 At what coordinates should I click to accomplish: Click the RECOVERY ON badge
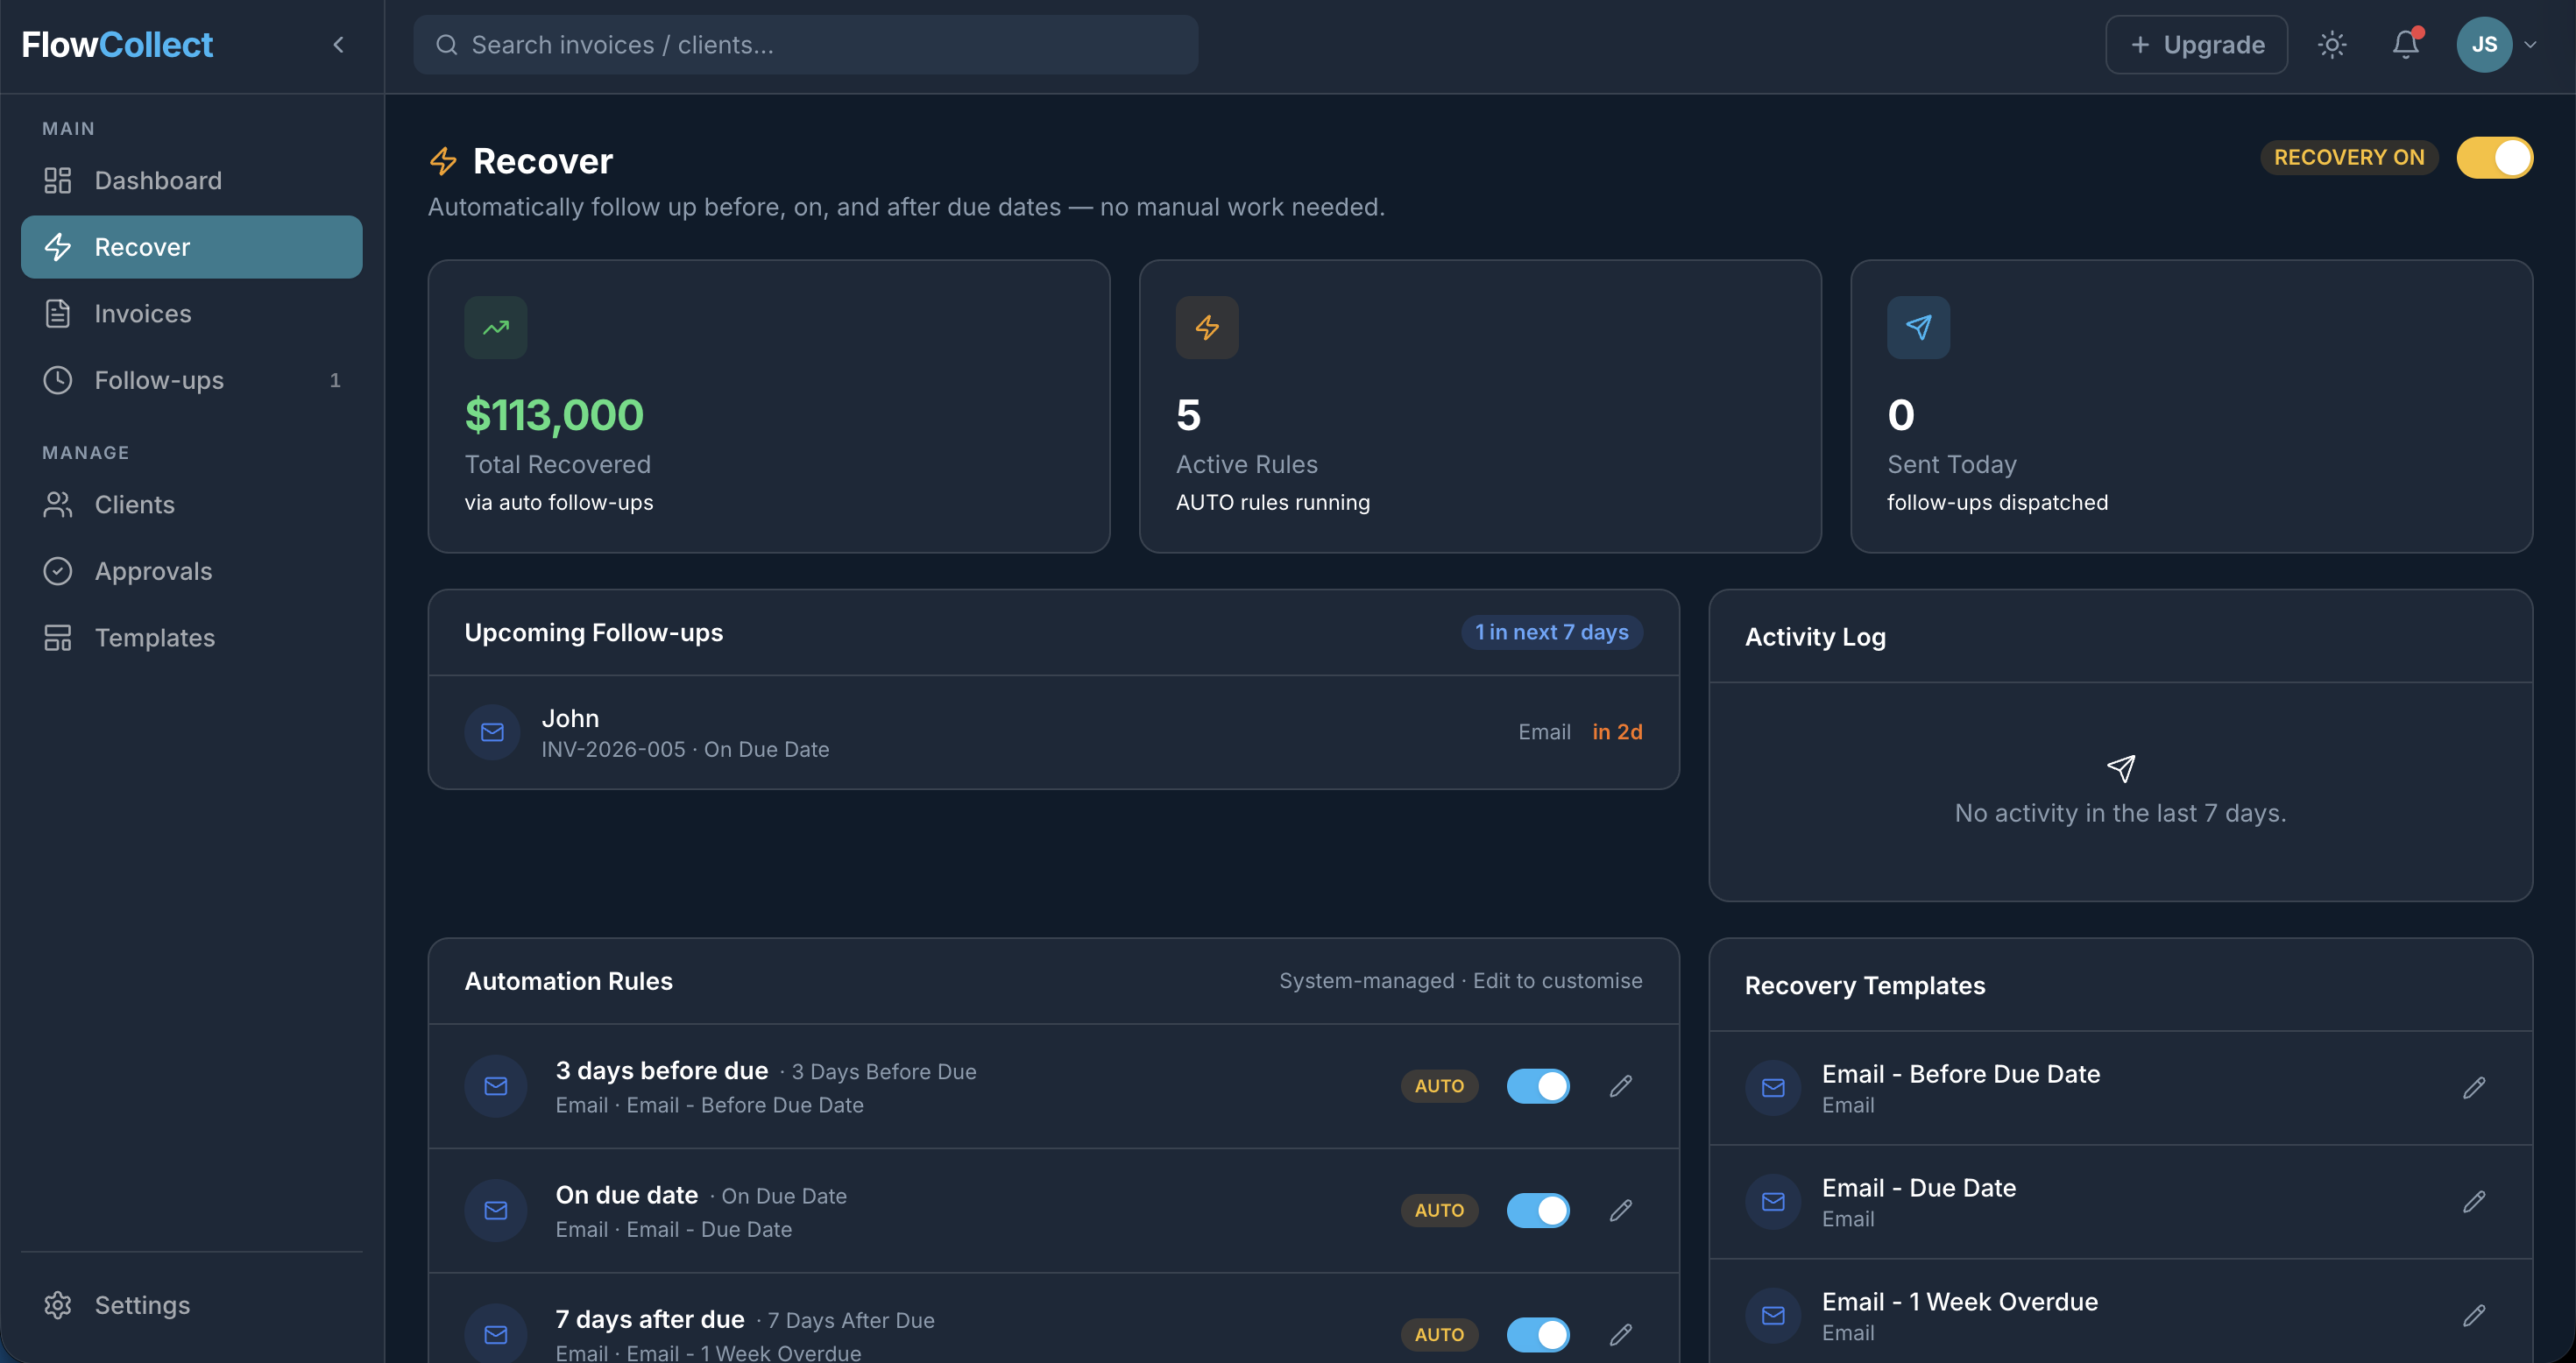point(2349,158)
